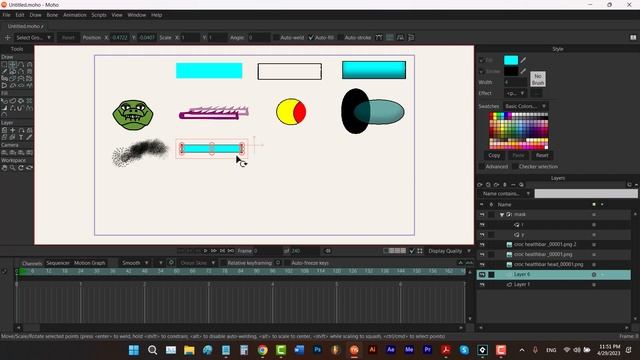Viewport: 640px width, 360px height.
Task: Select the Eyedropper tool in Layer tools
Action: pos(29,138)
